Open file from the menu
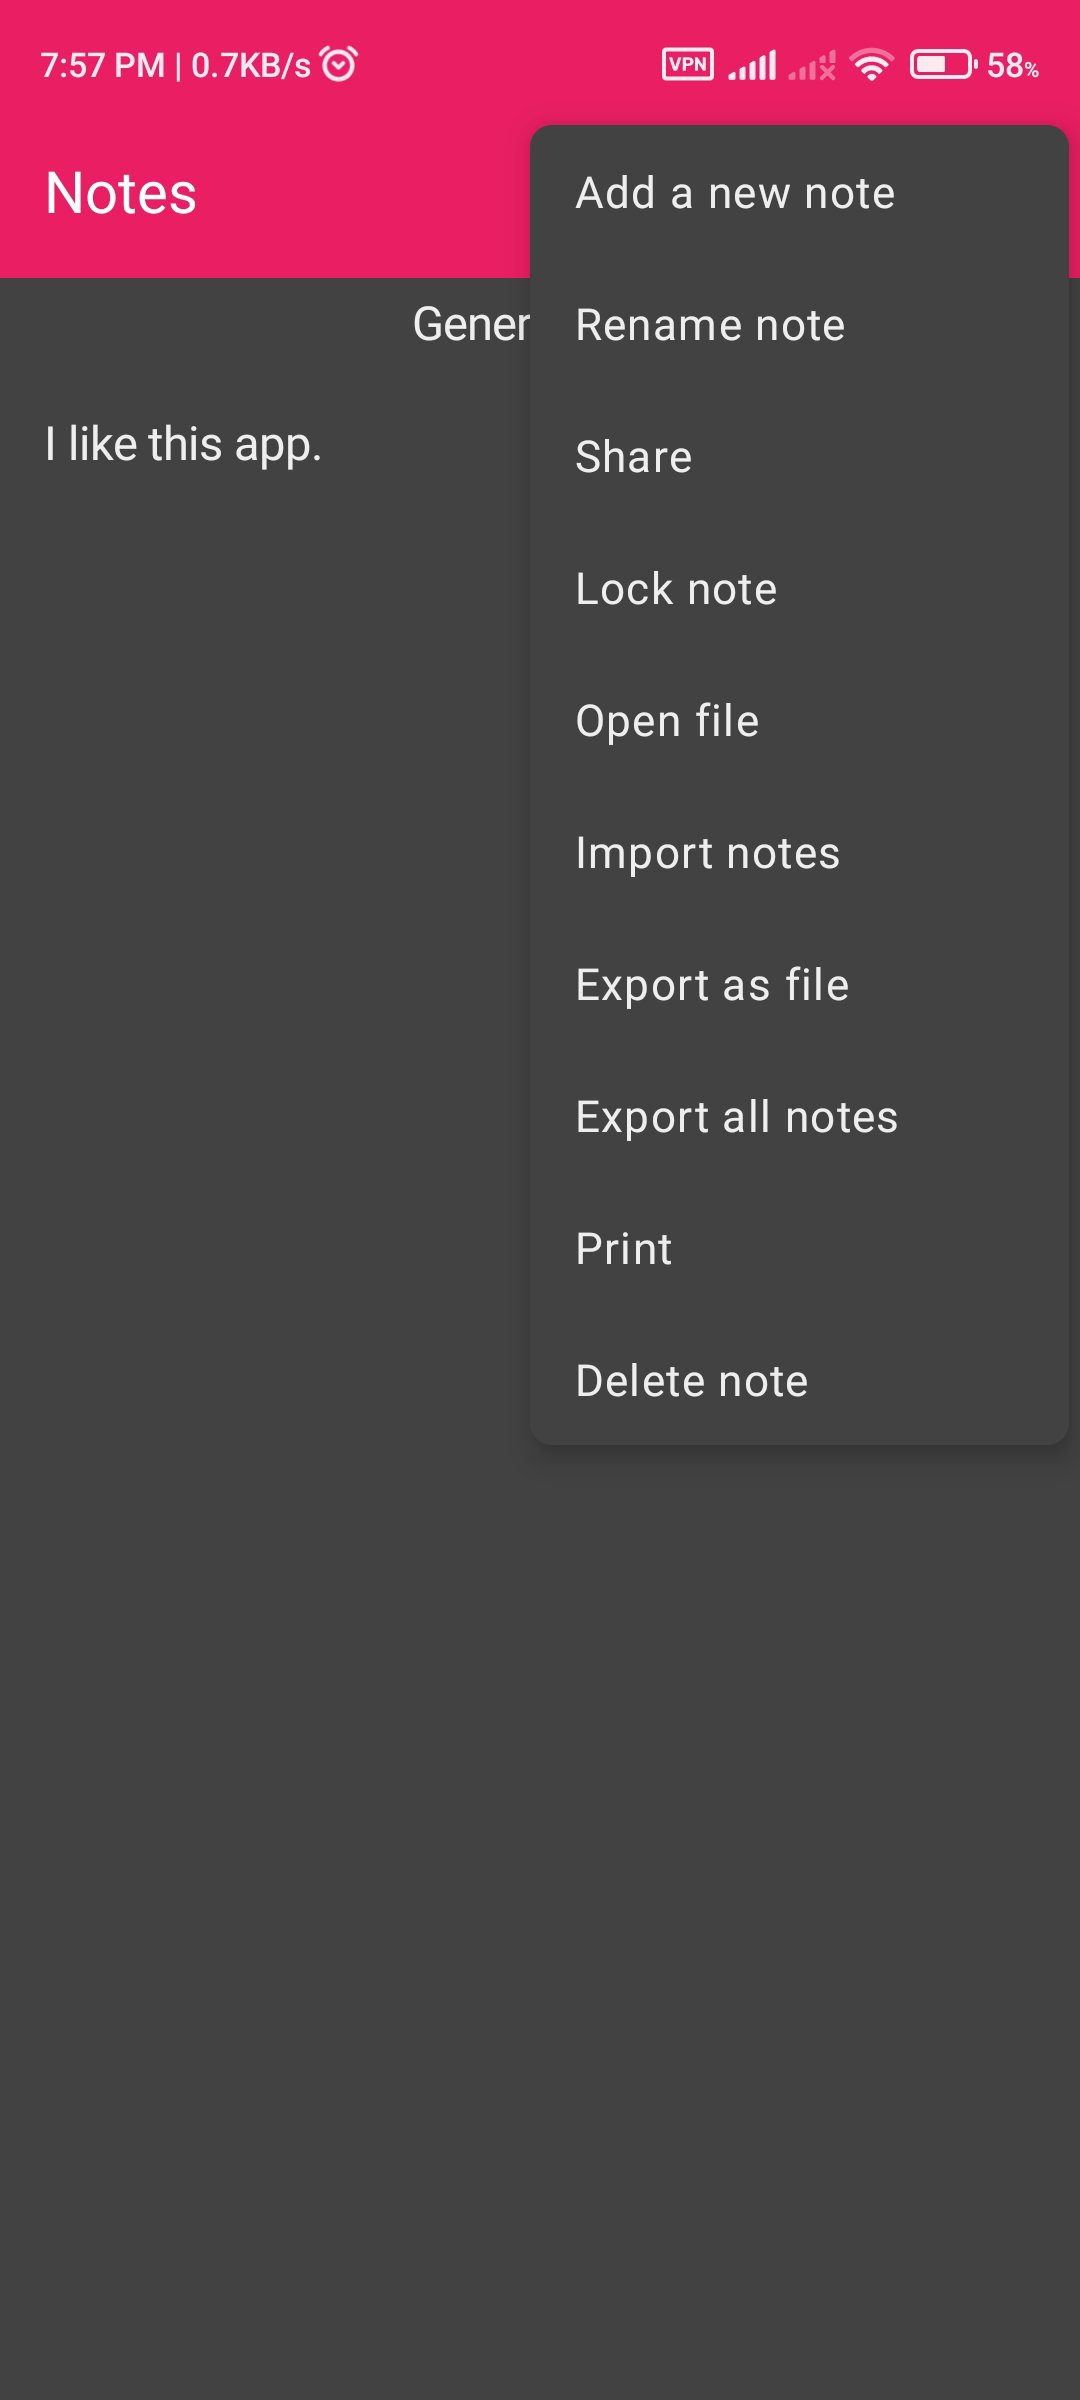Screen dimensions: 1080x2400 coord(799,721)
